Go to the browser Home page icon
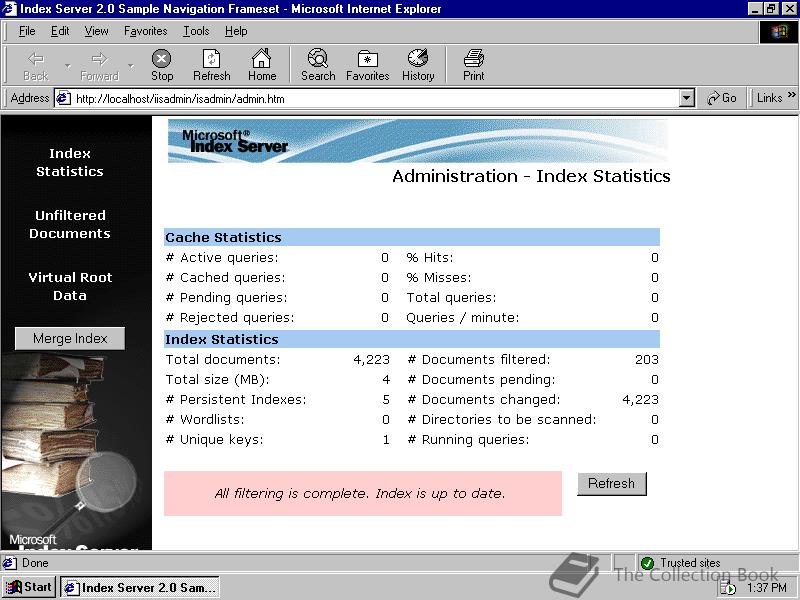This screenshot has width=800, height=600. point(261,63)
